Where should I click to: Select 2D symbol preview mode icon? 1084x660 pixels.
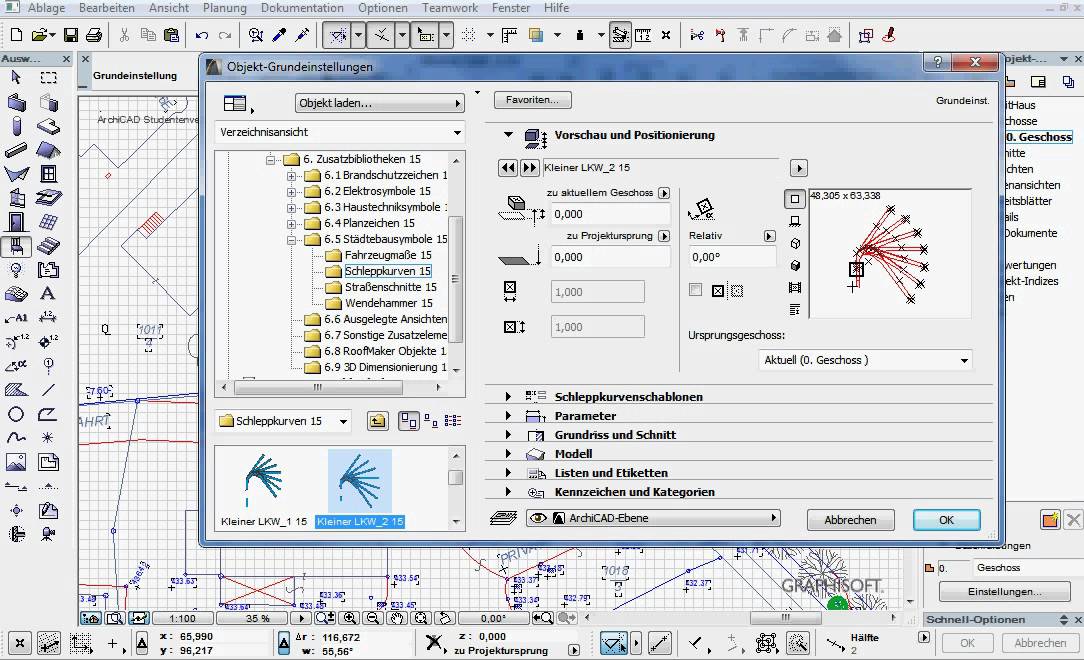(x=795, y=199)
